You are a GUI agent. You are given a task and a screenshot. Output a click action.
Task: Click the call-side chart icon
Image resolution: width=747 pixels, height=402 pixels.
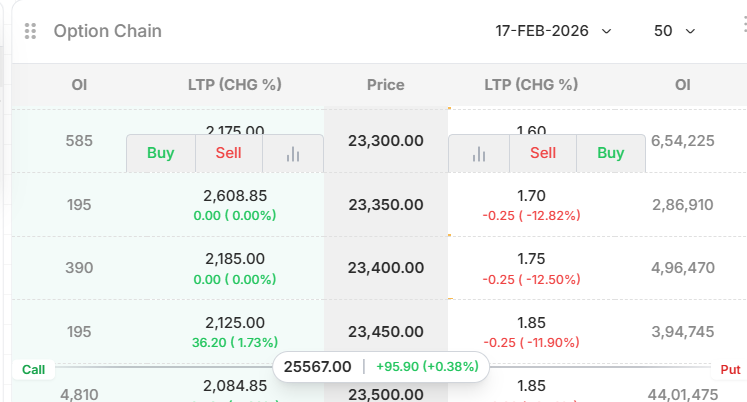293,153
